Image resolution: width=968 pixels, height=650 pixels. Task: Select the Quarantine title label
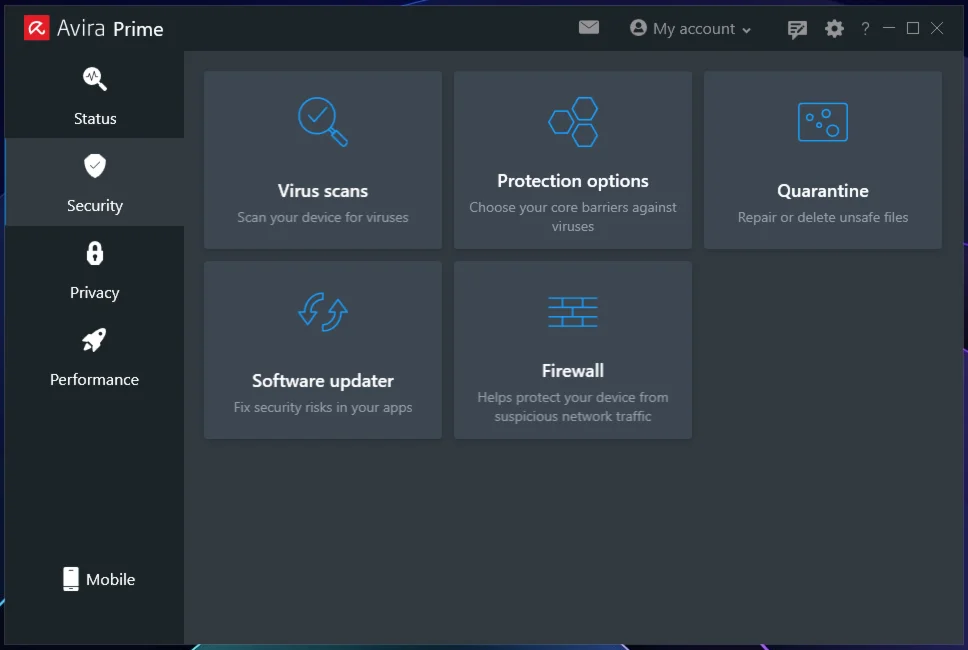tap(822, 191)
